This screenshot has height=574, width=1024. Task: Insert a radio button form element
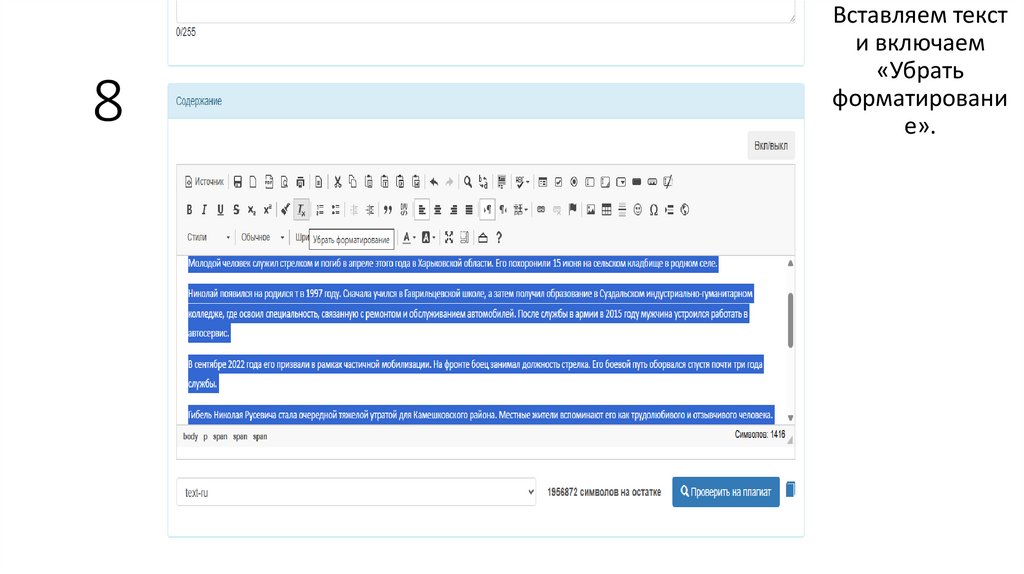(574, 182)
